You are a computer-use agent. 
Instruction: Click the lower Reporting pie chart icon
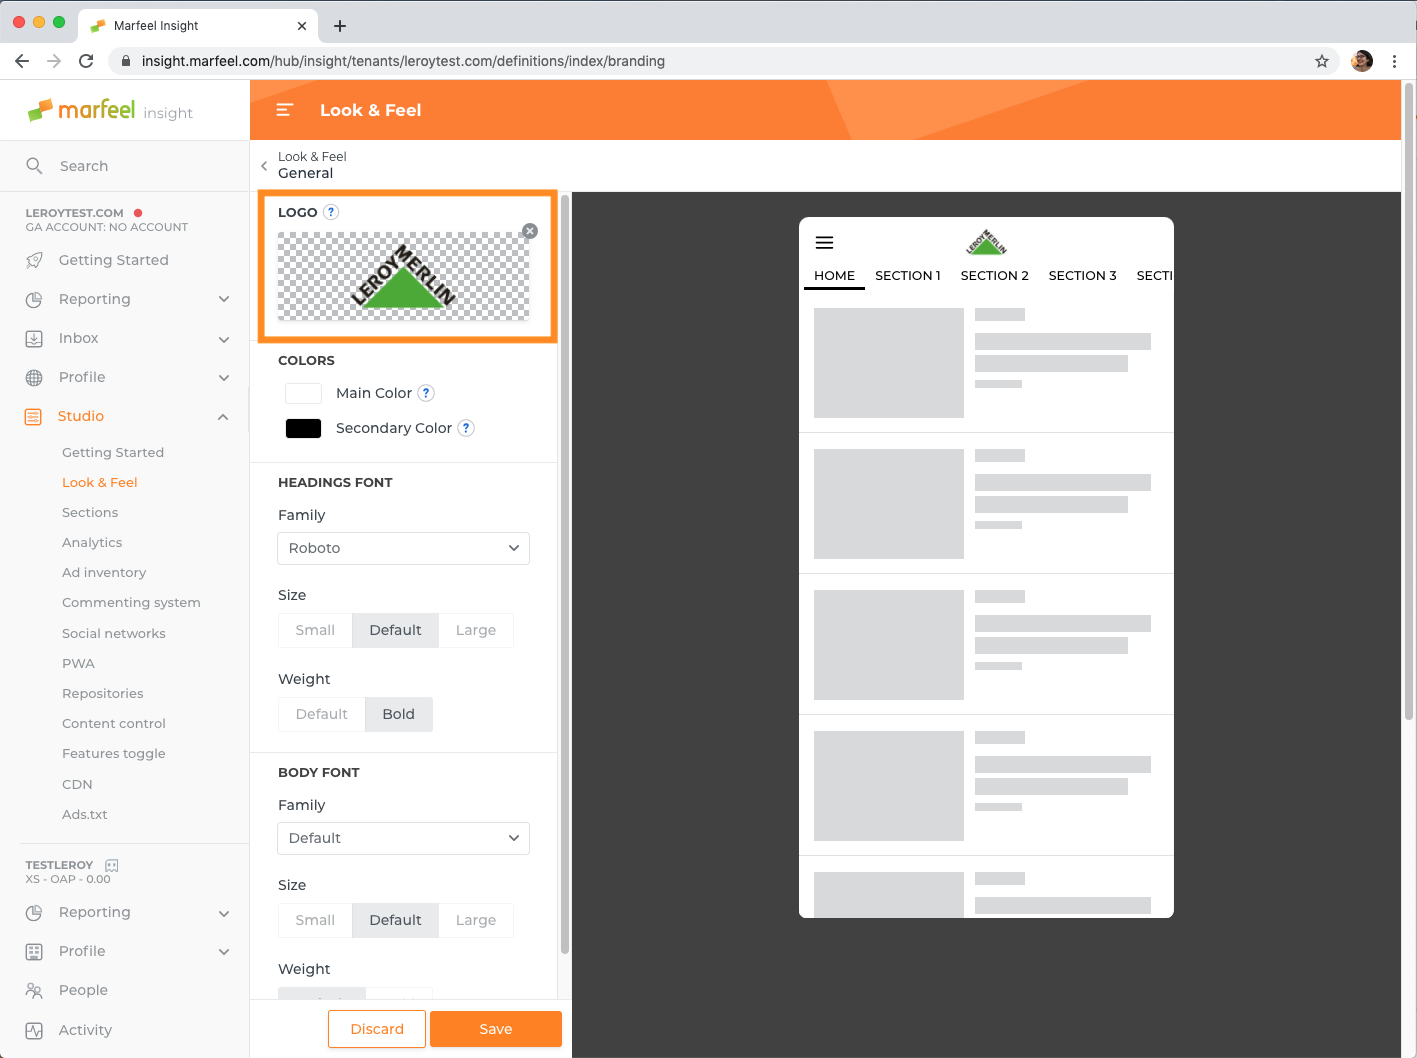[34, 912]
